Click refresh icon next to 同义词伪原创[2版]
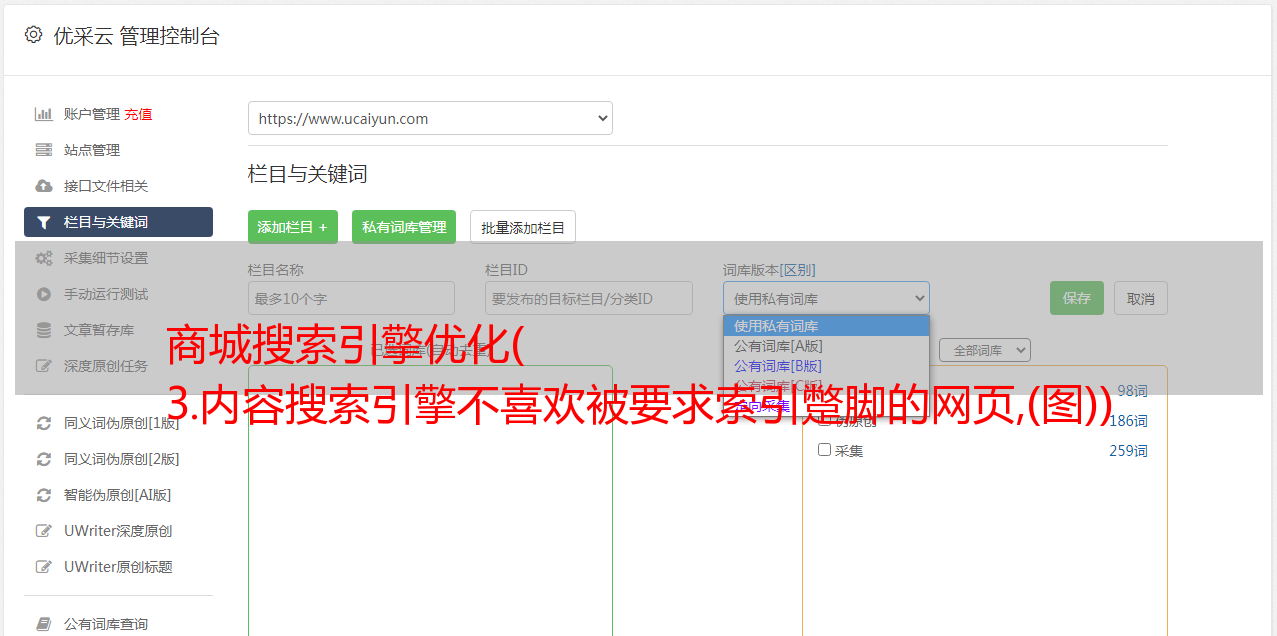 point(43,459)
